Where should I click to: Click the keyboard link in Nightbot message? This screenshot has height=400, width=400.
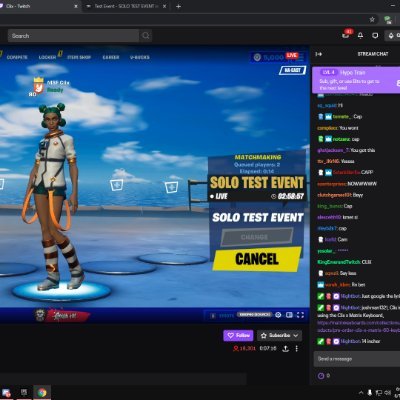[x=358, y=326]
